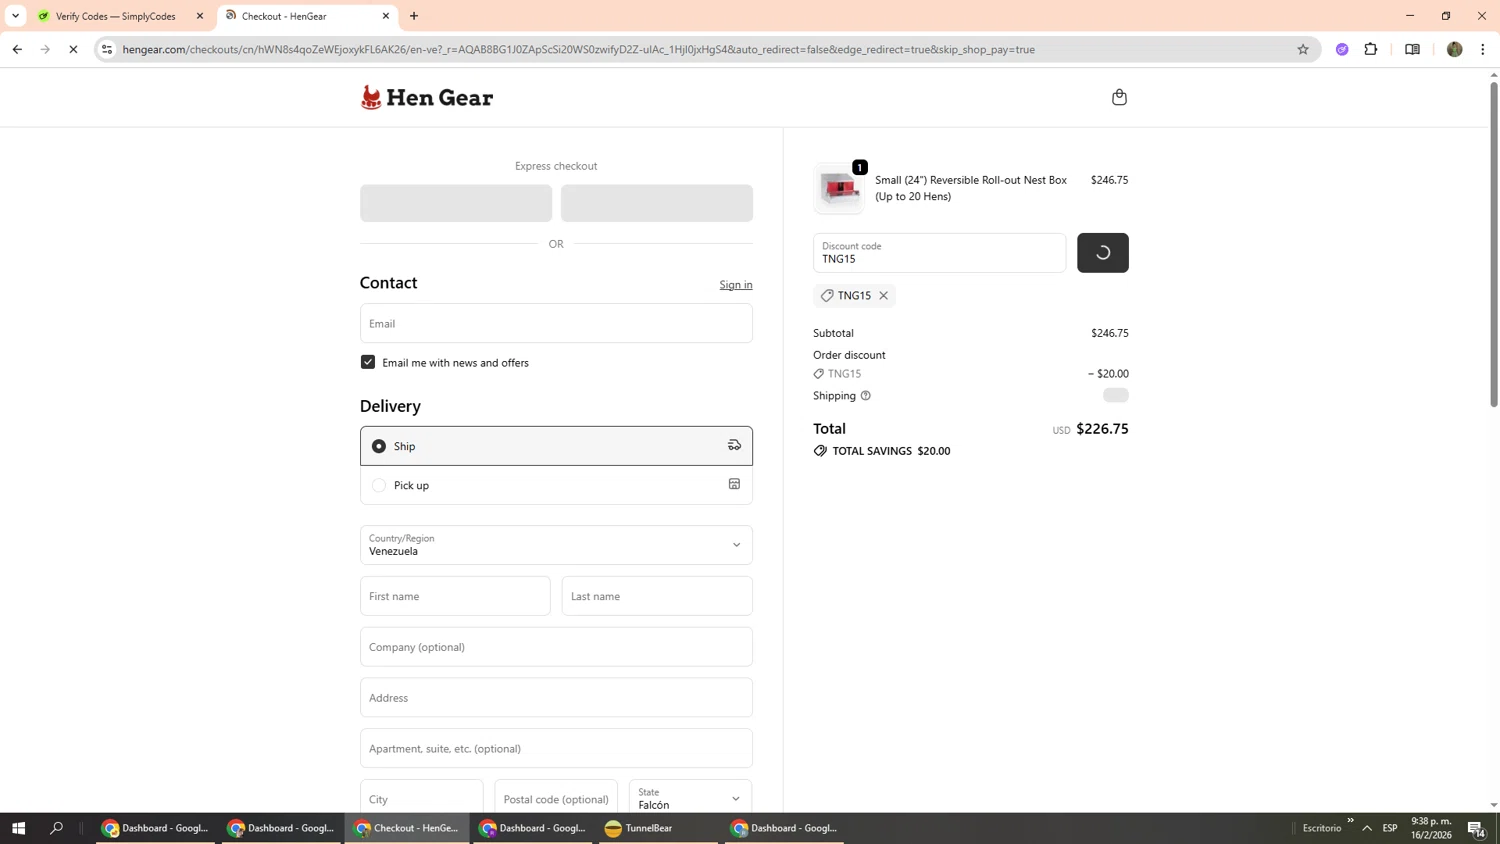Toggle Email me with news and offers
The height and width of the screenshot is (844, 1500).
[368, 362]
